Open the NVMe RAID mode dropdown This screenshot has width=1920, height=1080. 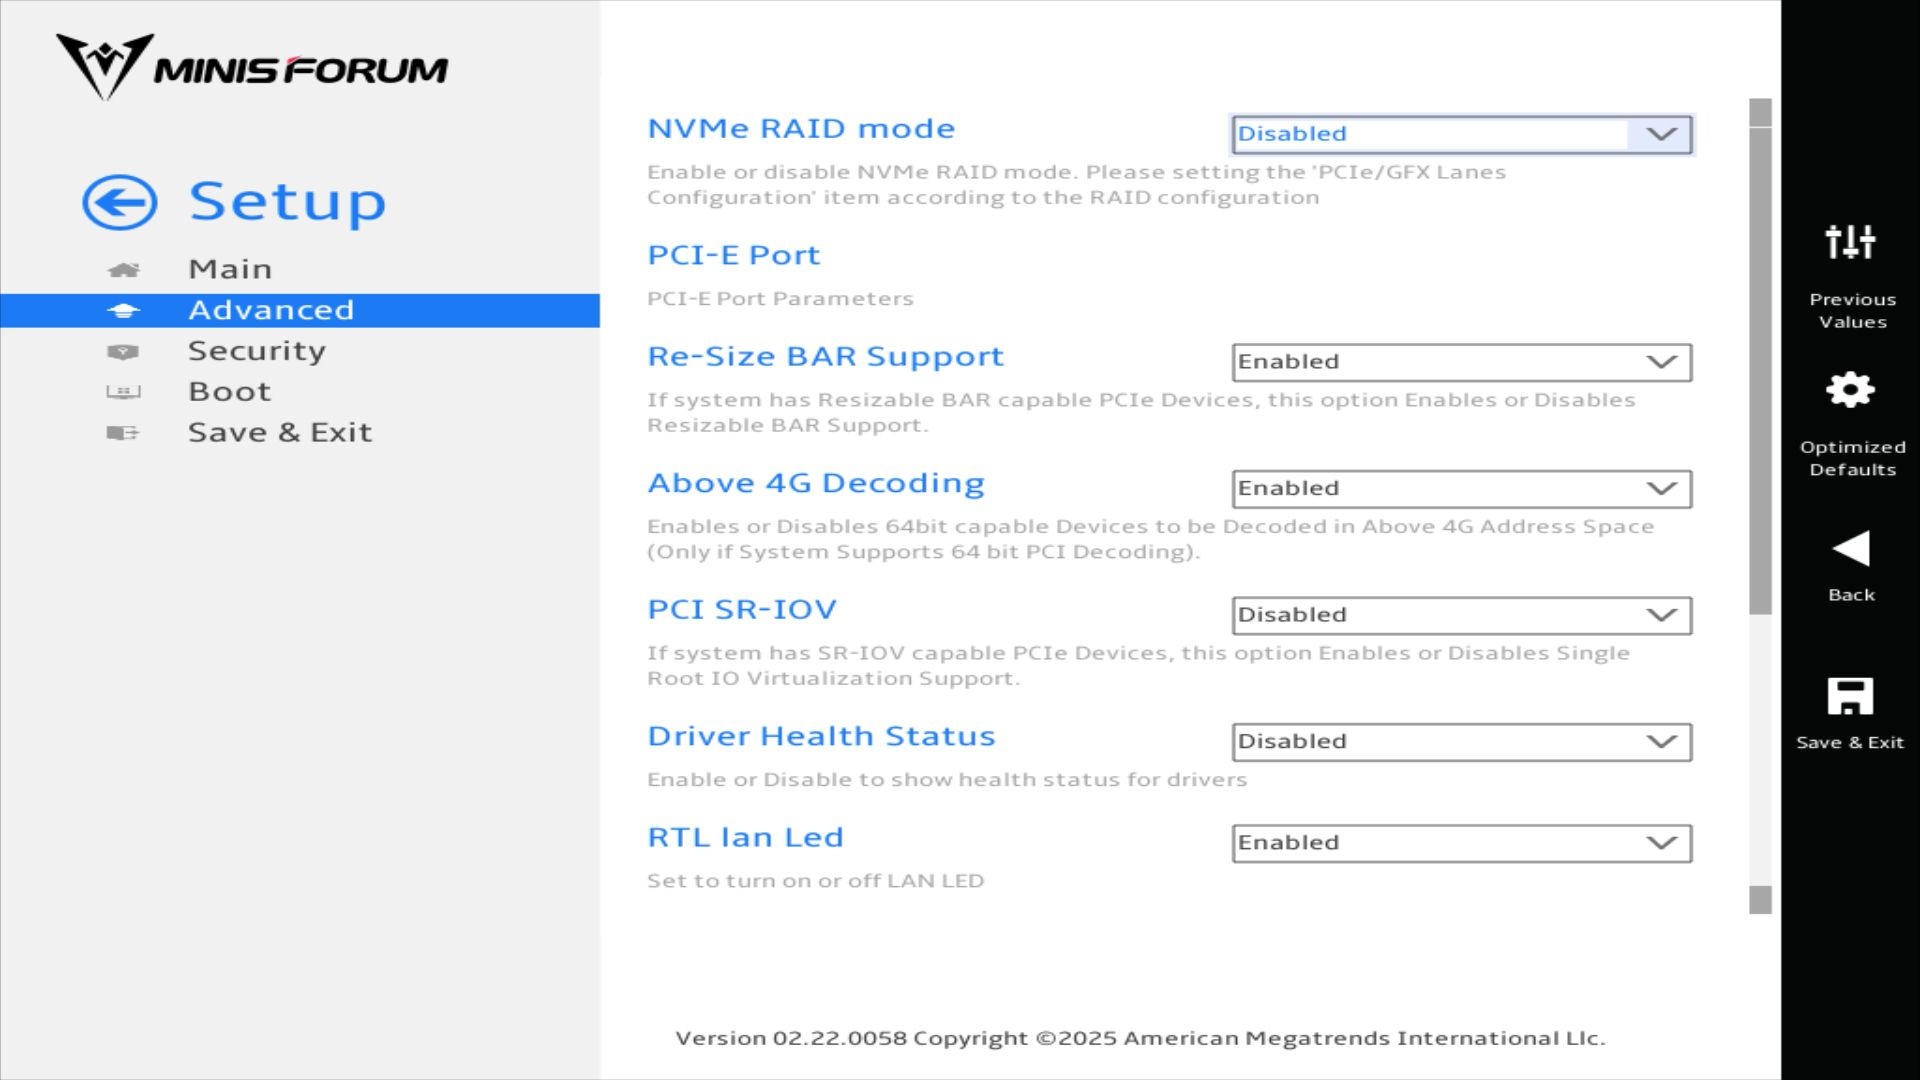coord(1461,134)
